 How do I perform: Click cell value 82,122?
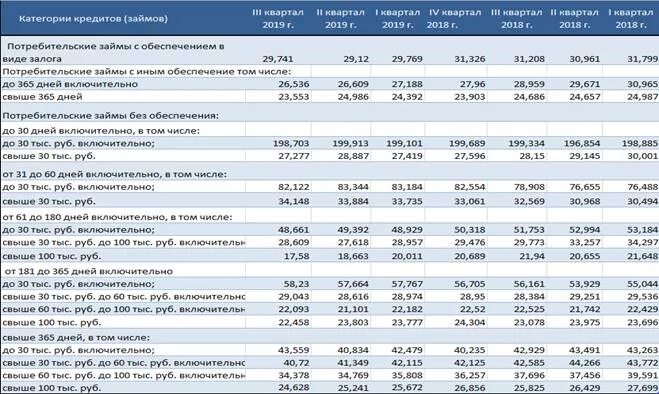point(293,187)
